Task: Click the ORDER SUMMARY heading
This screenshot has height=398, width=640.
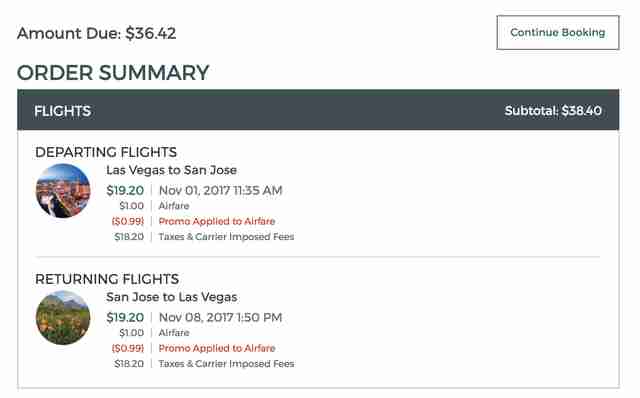Action: coord(113,73)
